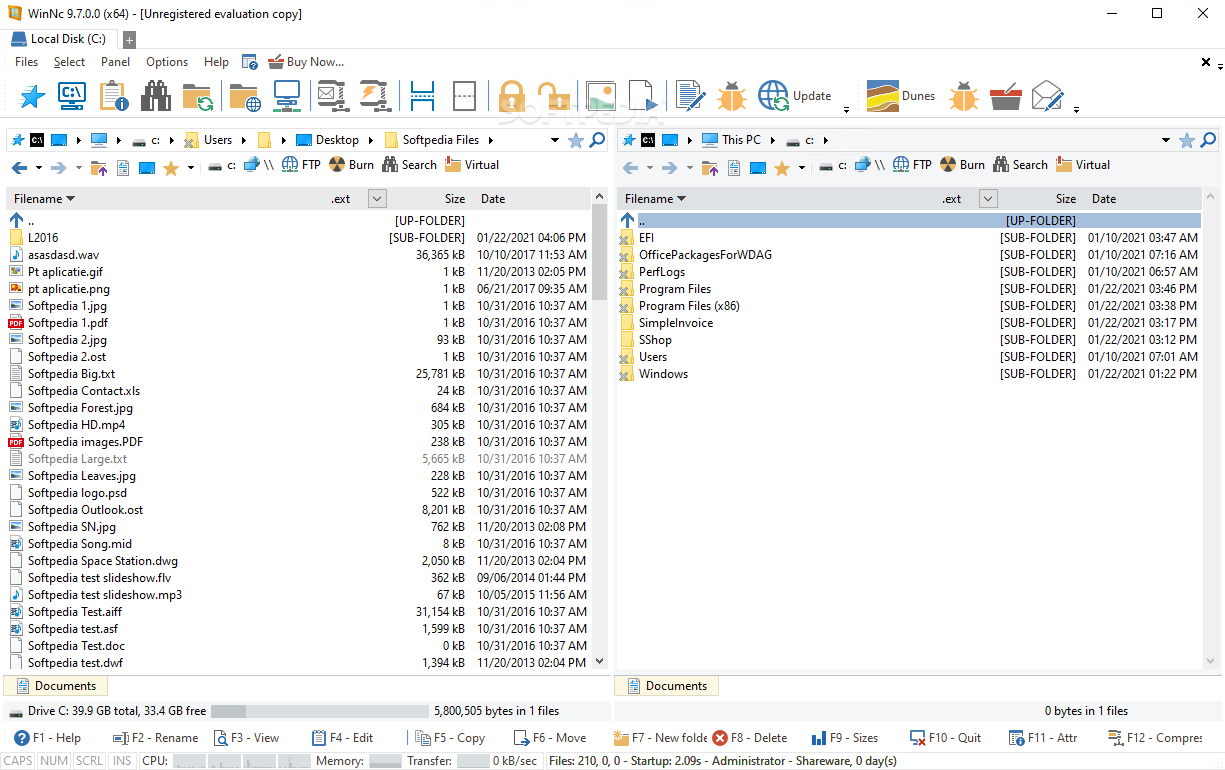This screenshot has height=770, width=1225.
Task: Open left panel back-history dropdown arrow
Action: point(39,168)
